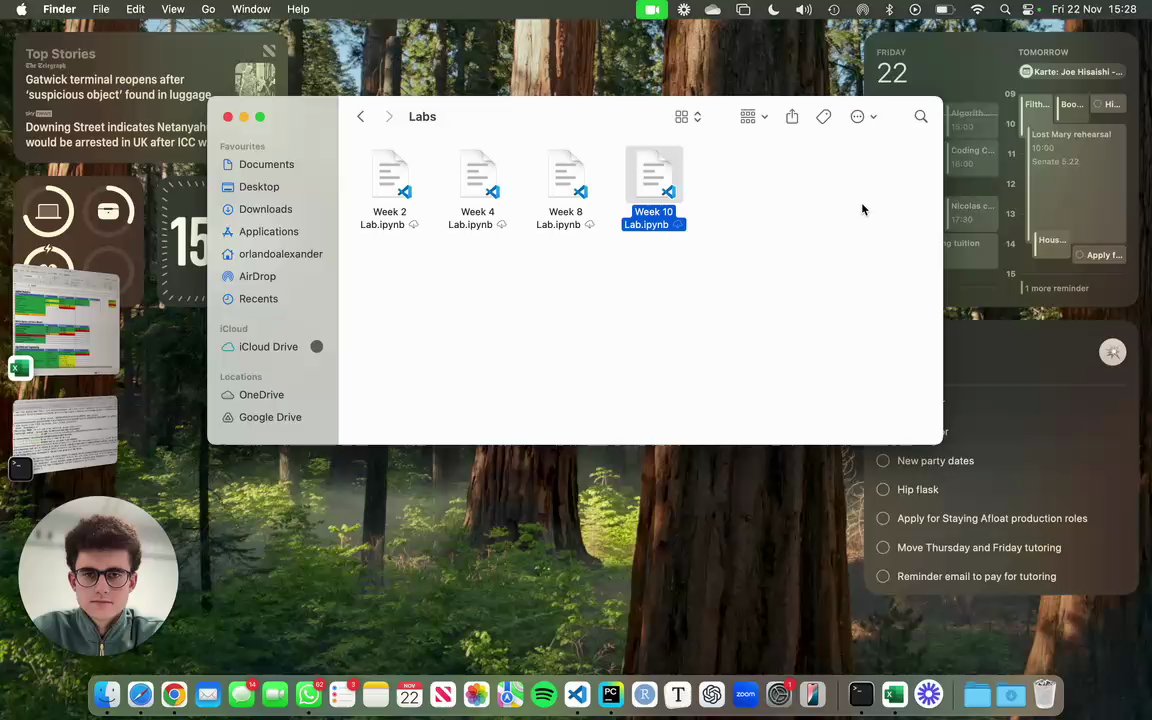Open Spotlight search in the menu bar
Viewport: 1152px width, 720px height.
(x=1005, y=10)
